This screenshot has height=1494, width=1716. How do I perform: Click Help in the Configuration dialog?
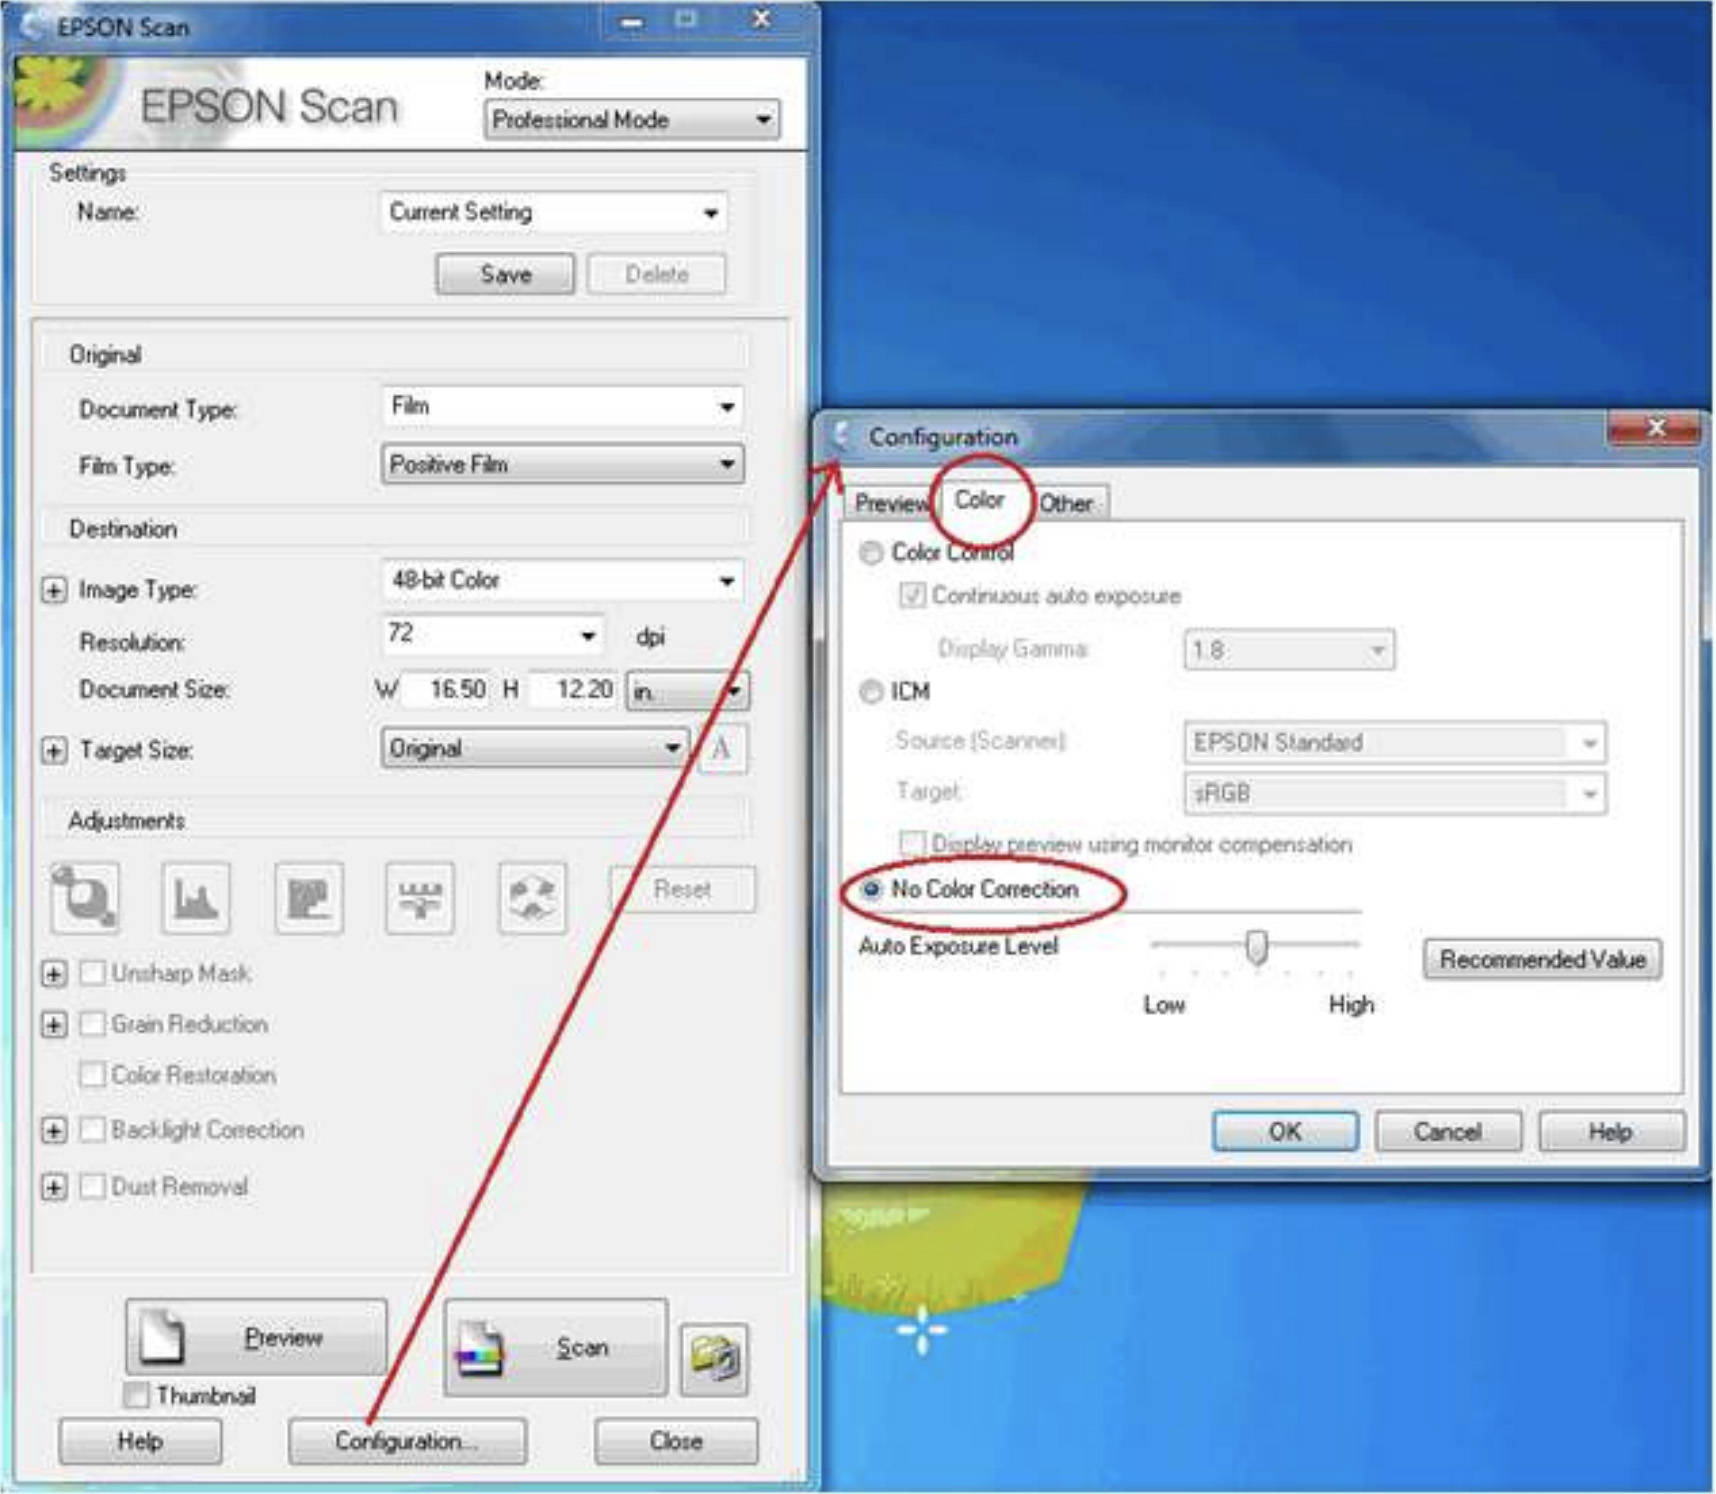coord(1611,1131)
